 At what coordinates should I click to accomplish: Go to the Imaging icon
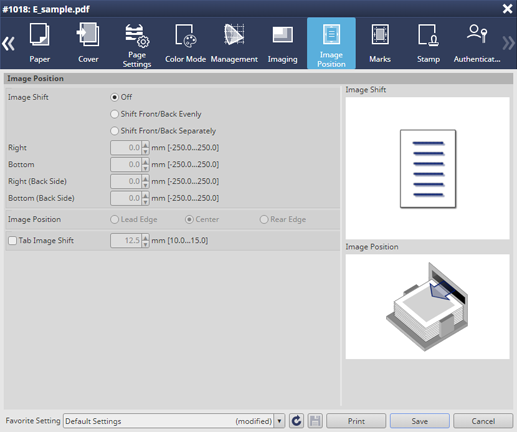point(283,35)
